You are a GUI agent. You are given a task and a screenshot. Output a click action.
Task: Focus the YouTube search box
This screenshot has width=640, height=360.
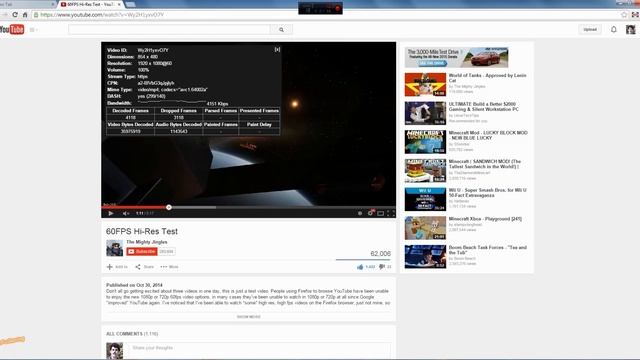click(x=169, y=29)
